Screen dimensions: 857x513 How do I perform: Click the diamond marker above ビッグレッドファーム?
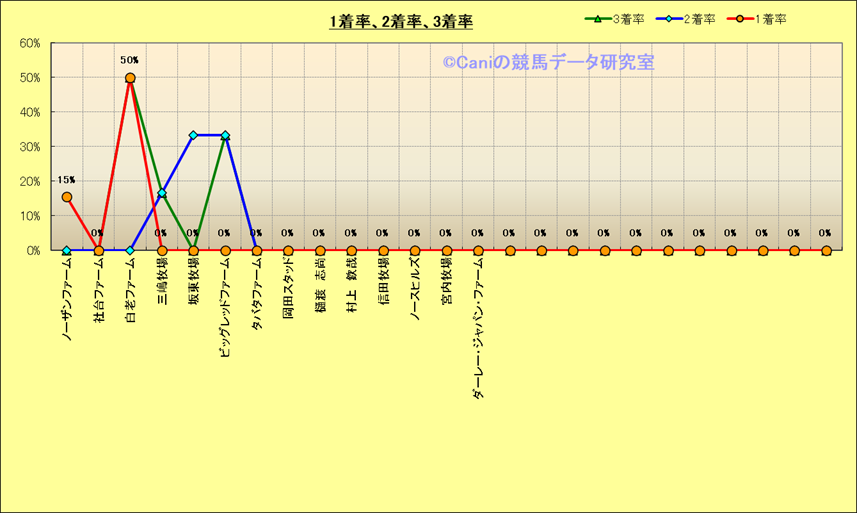[225, 135]
